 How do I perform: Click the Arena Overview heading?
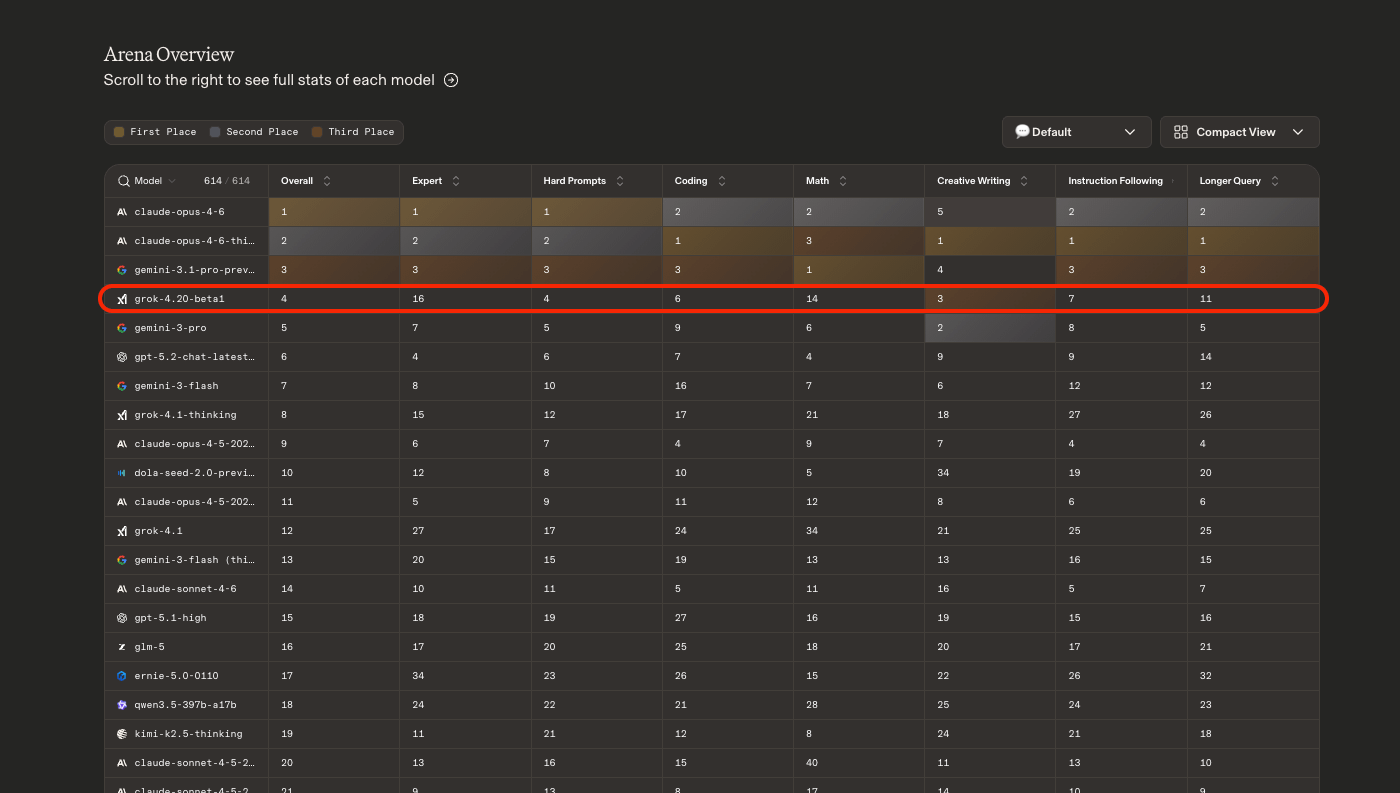pos(169,54)
